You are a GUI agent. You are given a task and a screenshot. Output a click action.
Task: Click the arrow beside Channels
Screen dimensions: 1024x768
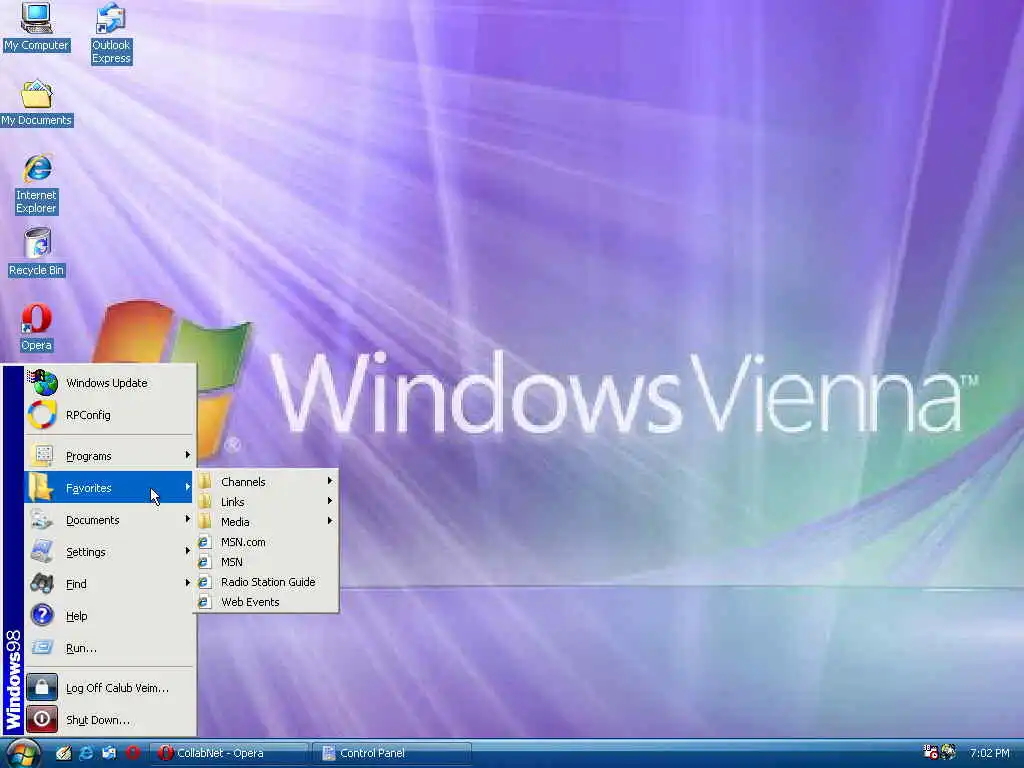(330, 481)
